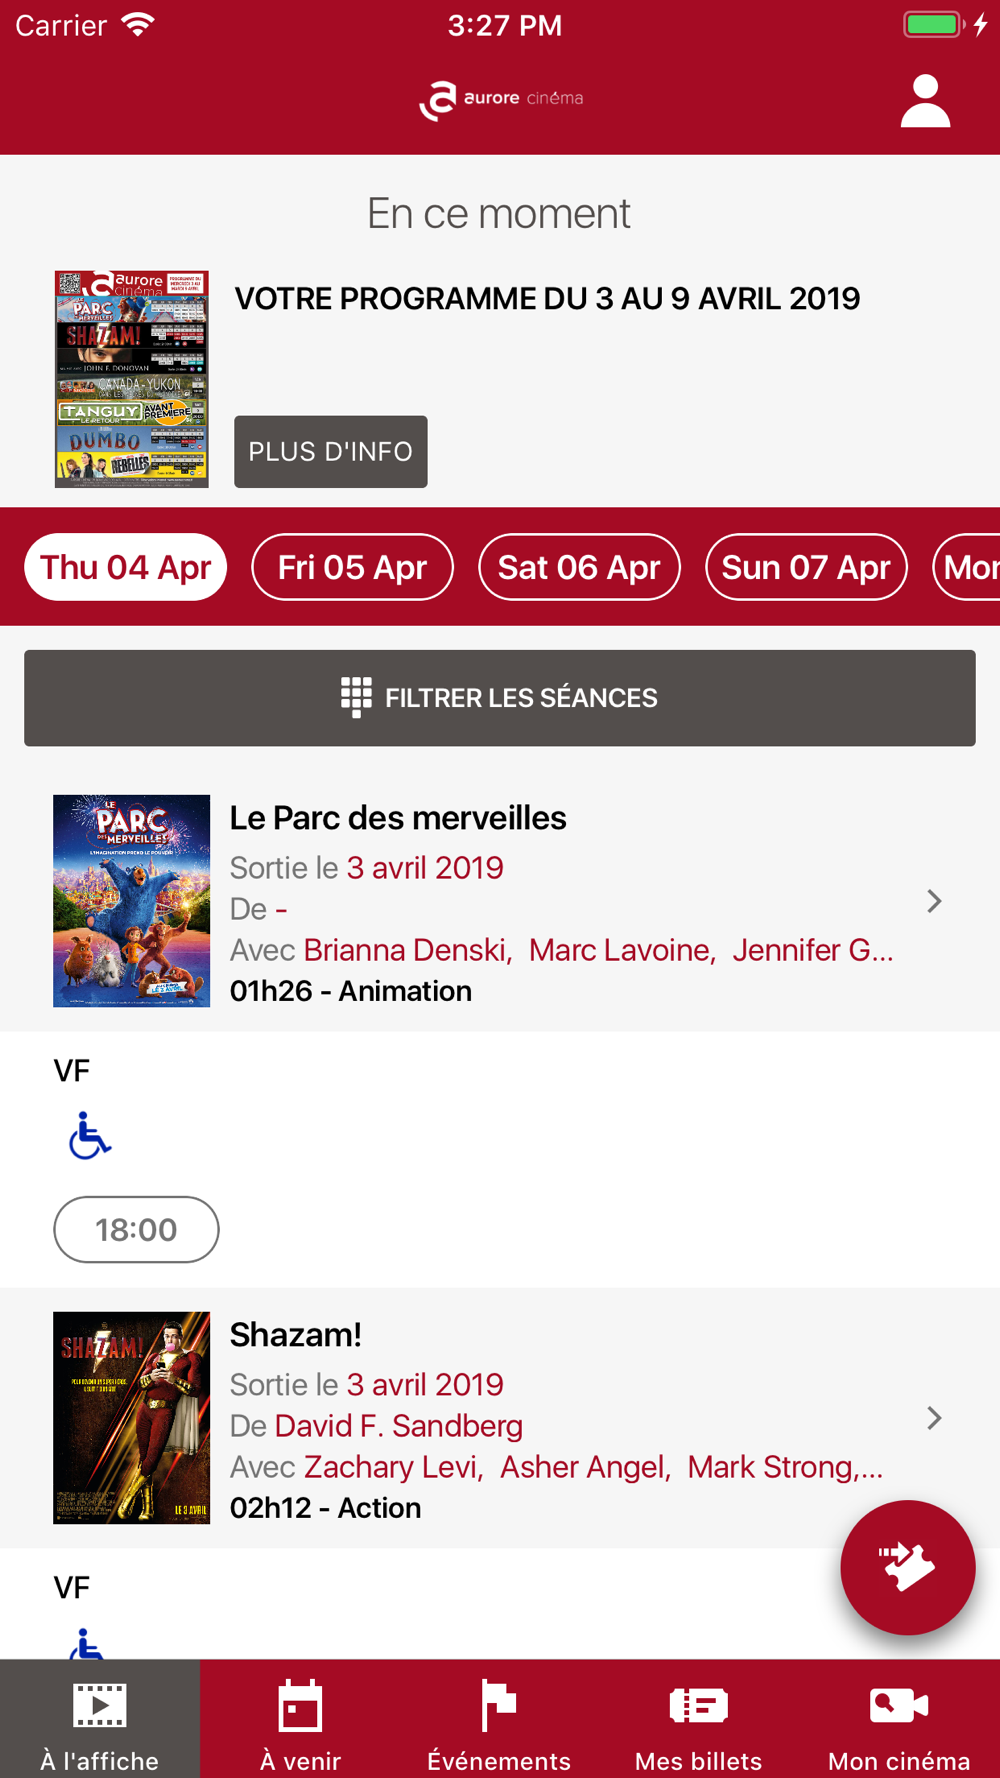
Task: Select the Fri 05 Apr date
Action: pos(352,567)
